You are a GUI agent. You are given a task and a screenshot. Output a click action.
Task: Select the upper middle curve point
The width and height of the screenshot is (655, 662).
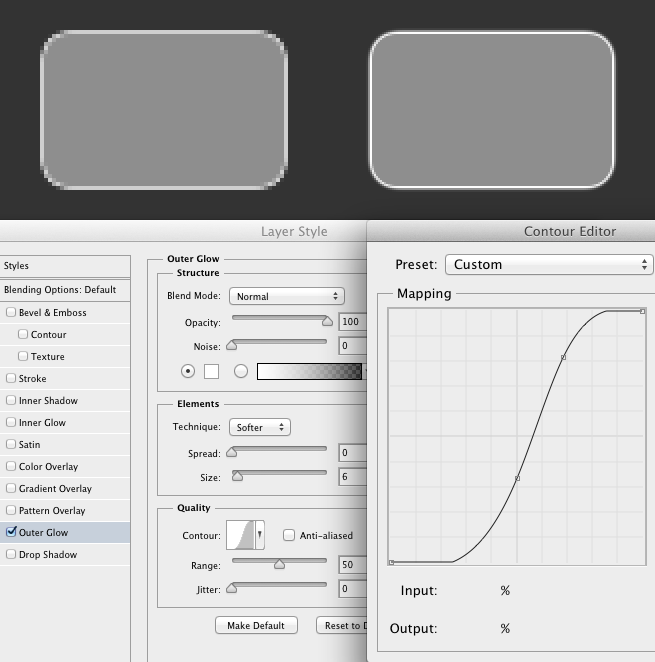point(563,357)
